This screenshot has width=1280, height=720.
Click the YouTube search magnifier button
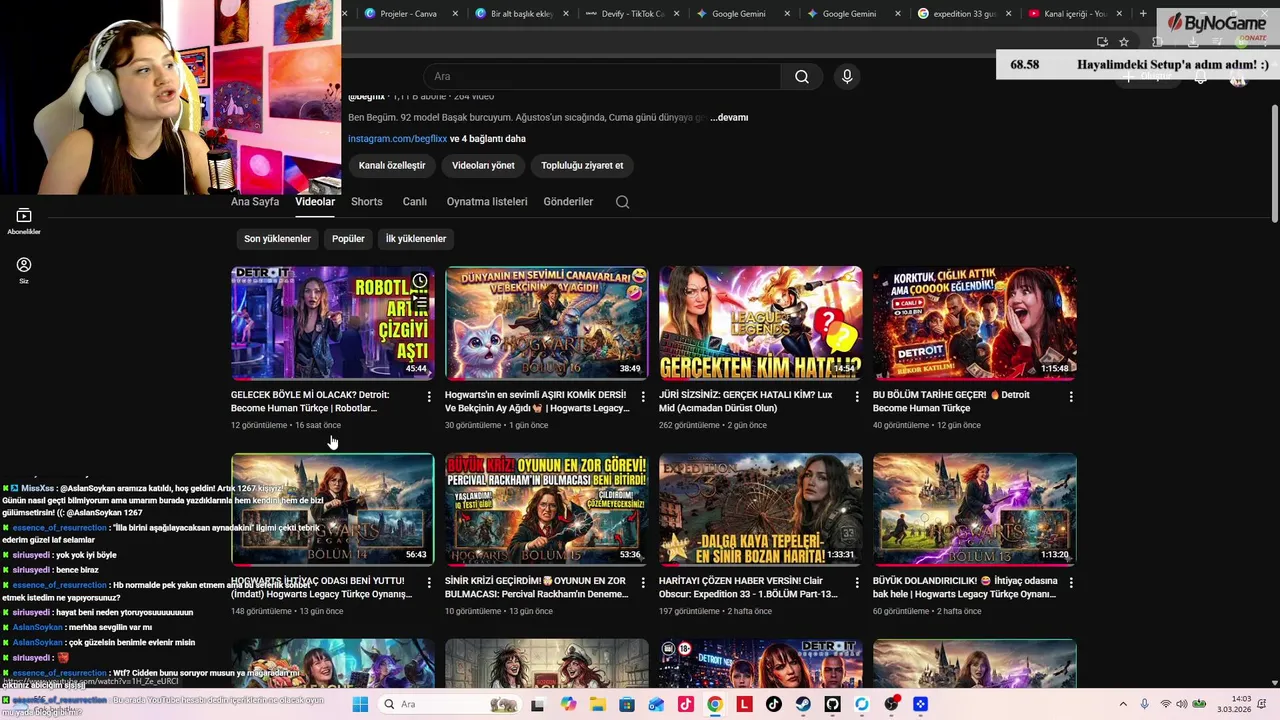click(802, 77)
